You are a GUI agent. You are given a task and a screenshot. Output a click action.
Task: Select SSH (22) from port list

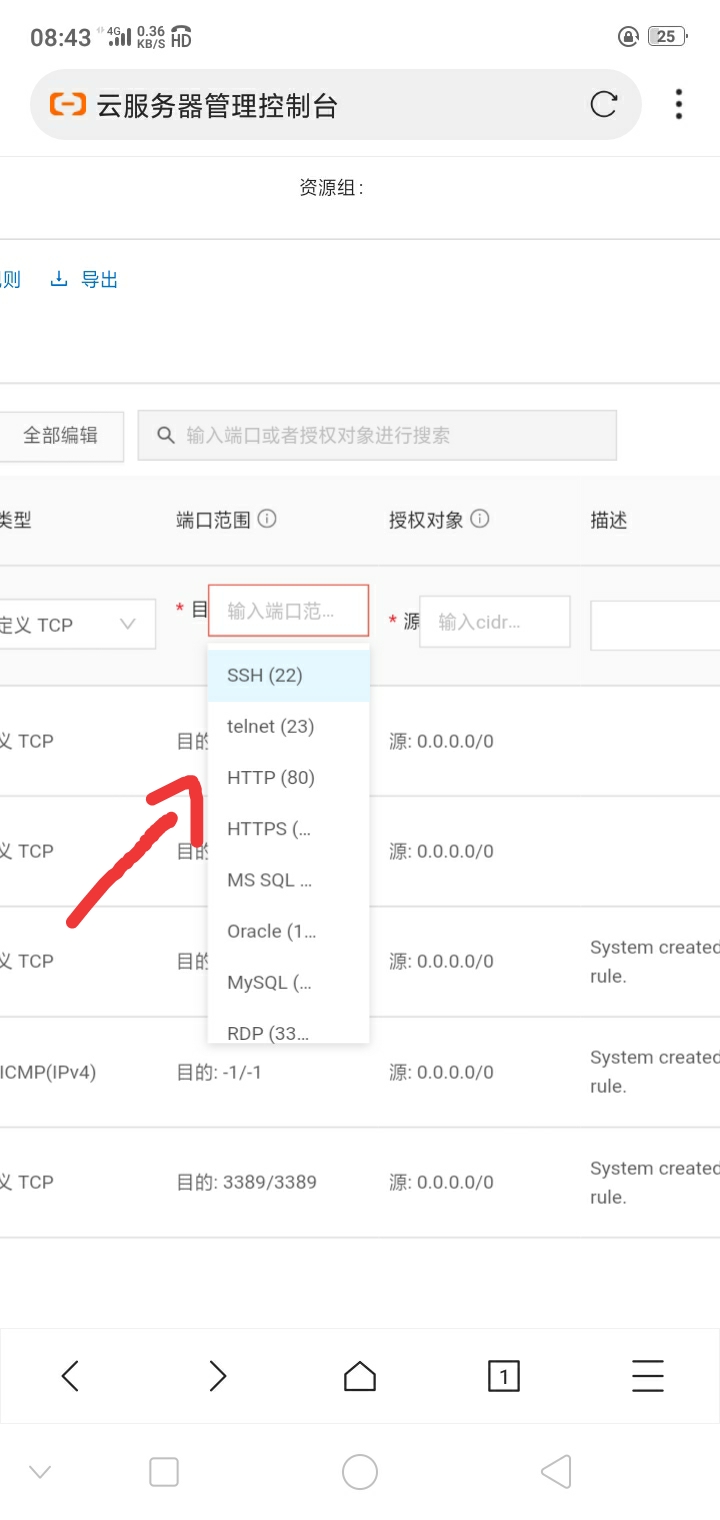[x=265, y=675]
